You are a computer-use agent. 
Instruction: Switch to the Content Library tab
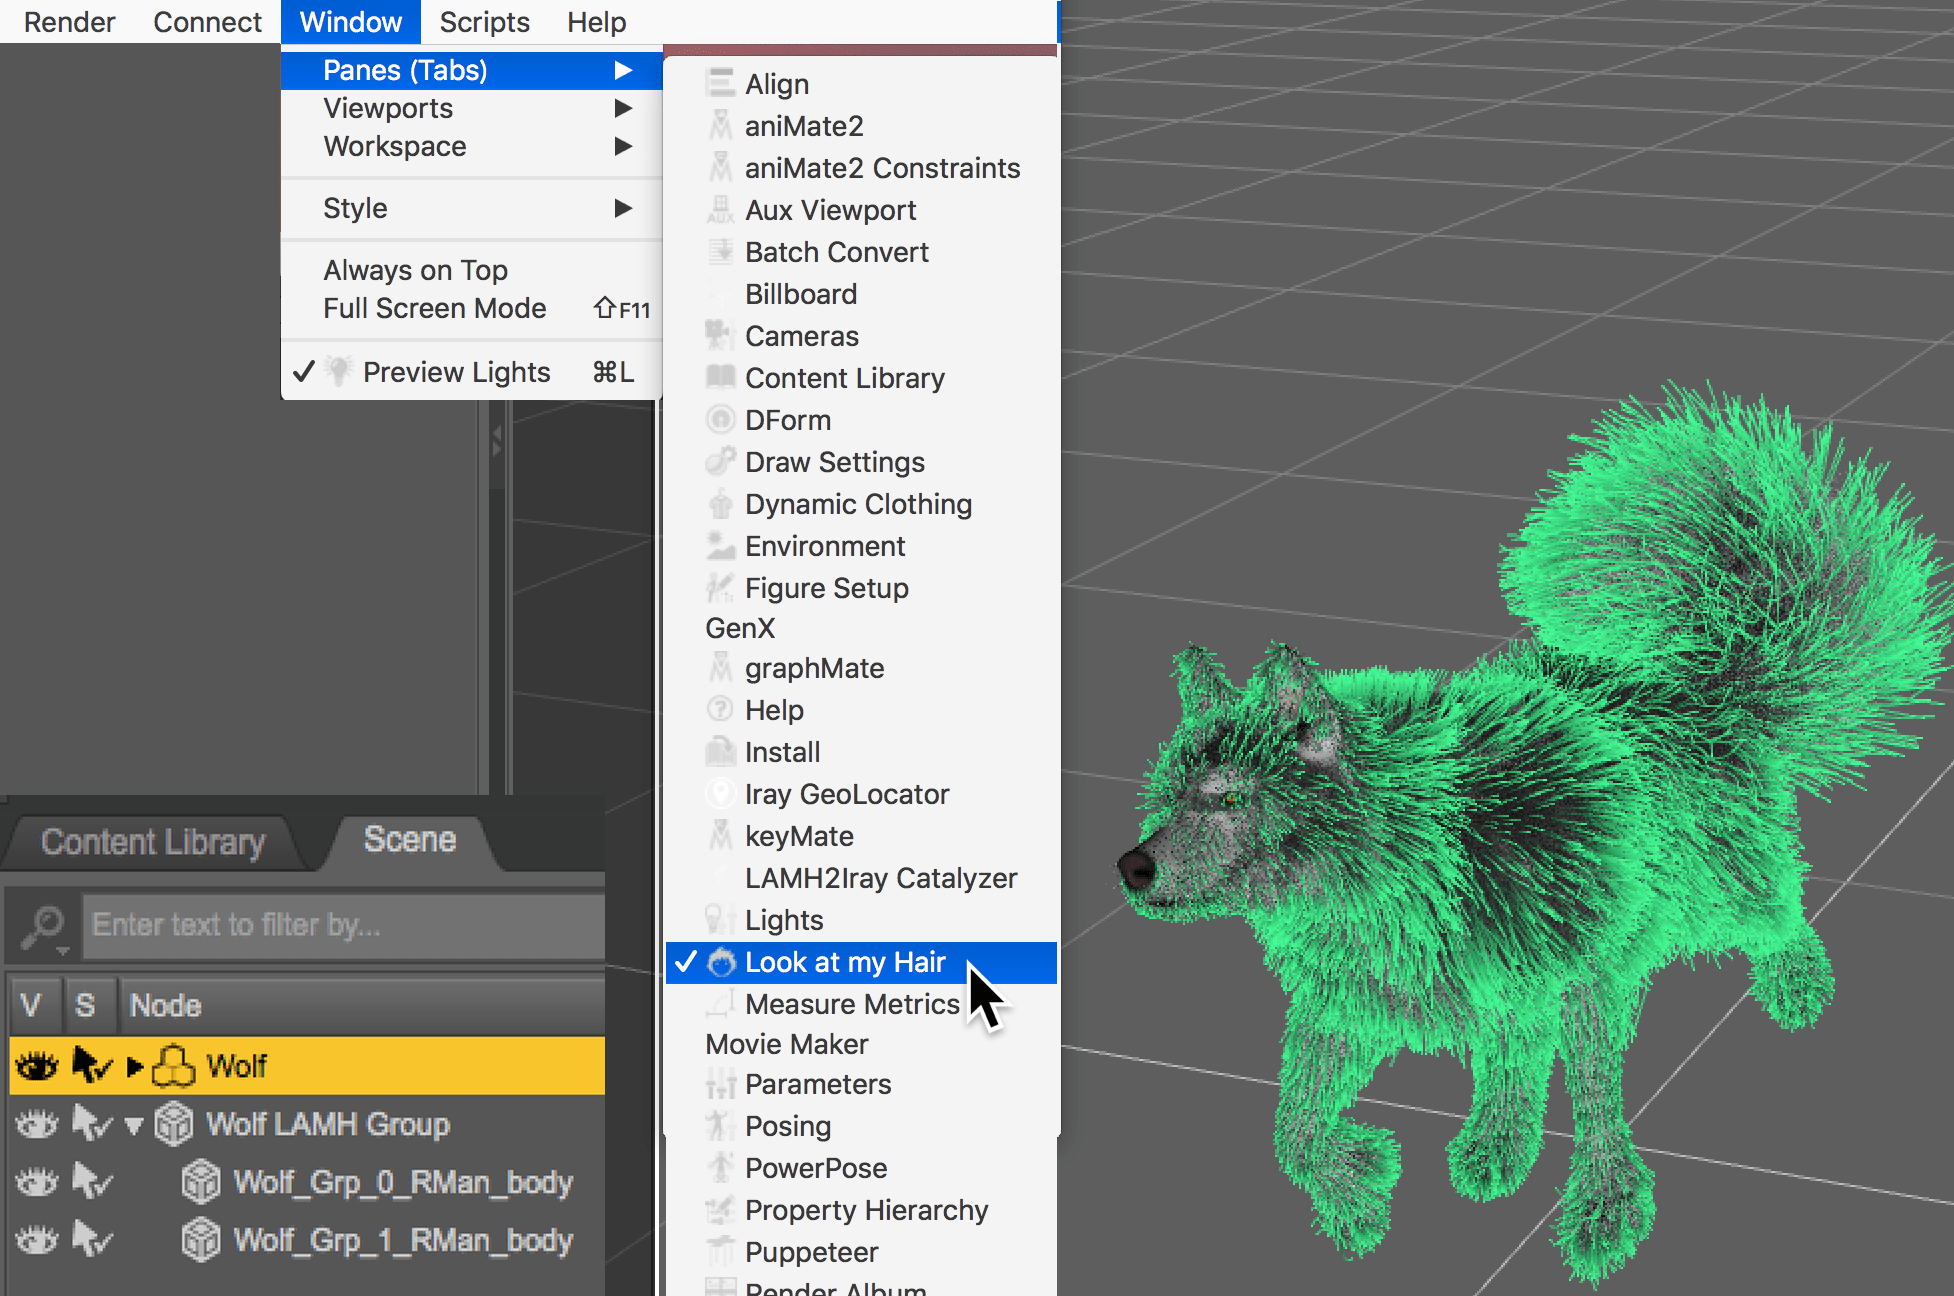point(153,842)
